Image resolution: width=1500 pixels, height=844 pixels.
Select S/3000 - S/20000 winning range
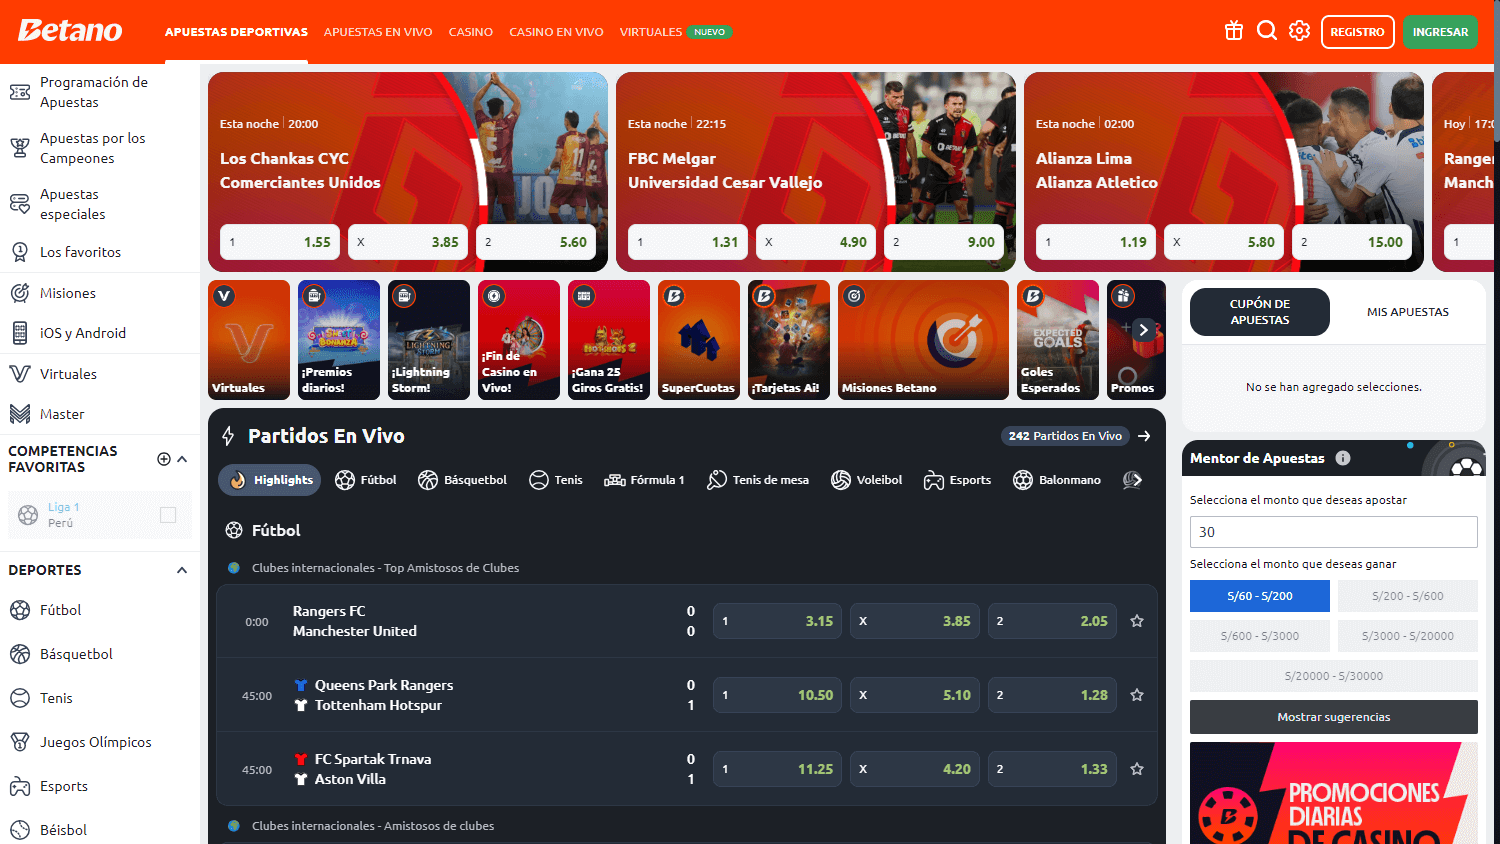click(1408, 636)
